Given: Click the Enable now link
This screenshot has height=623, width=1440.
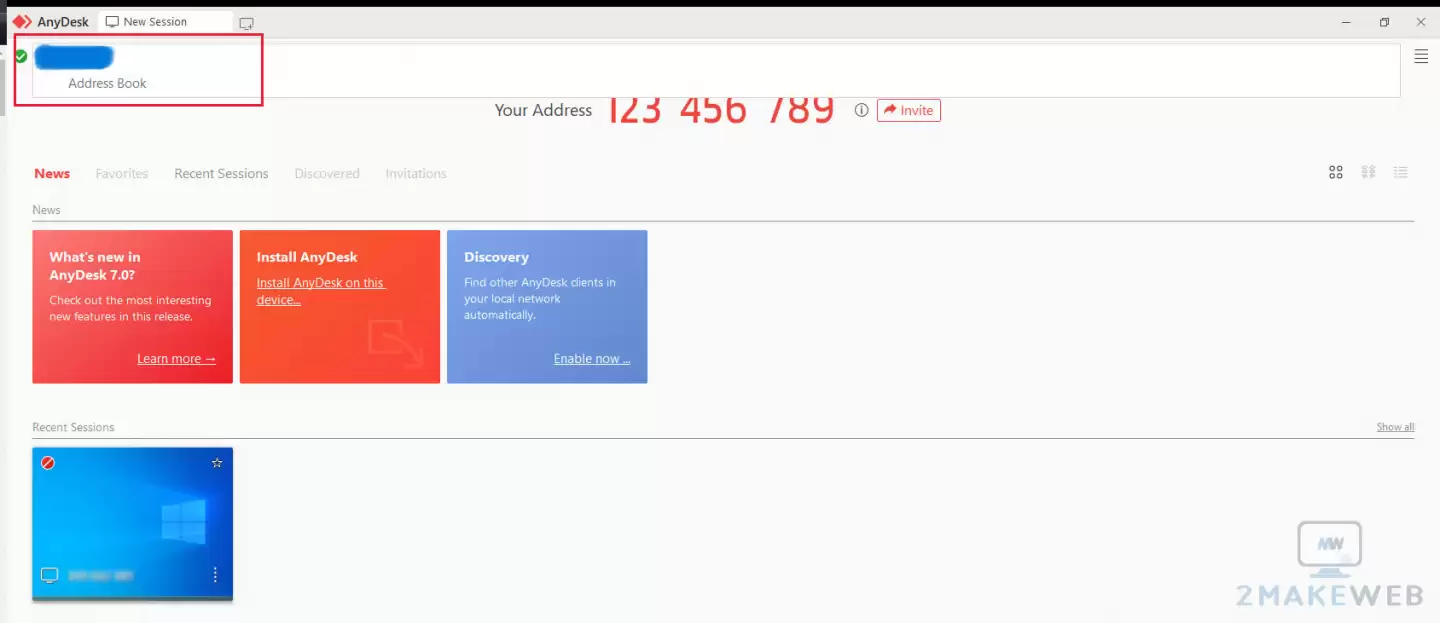Looking at the screenshot, I should pyautogui.click(x=592, y=359).
